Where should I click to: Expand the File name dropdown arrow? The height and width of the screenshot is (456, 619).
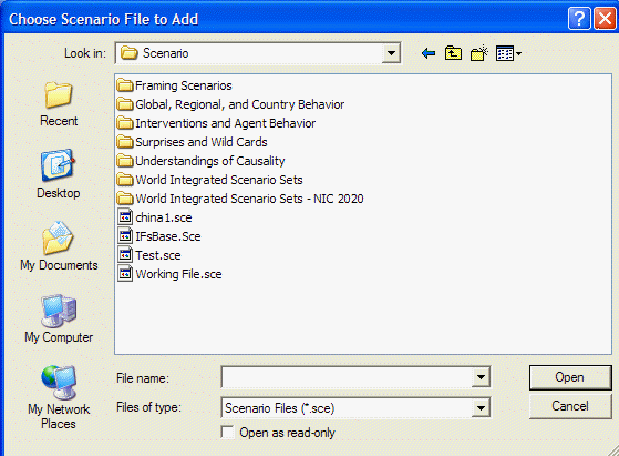(481, 377)
